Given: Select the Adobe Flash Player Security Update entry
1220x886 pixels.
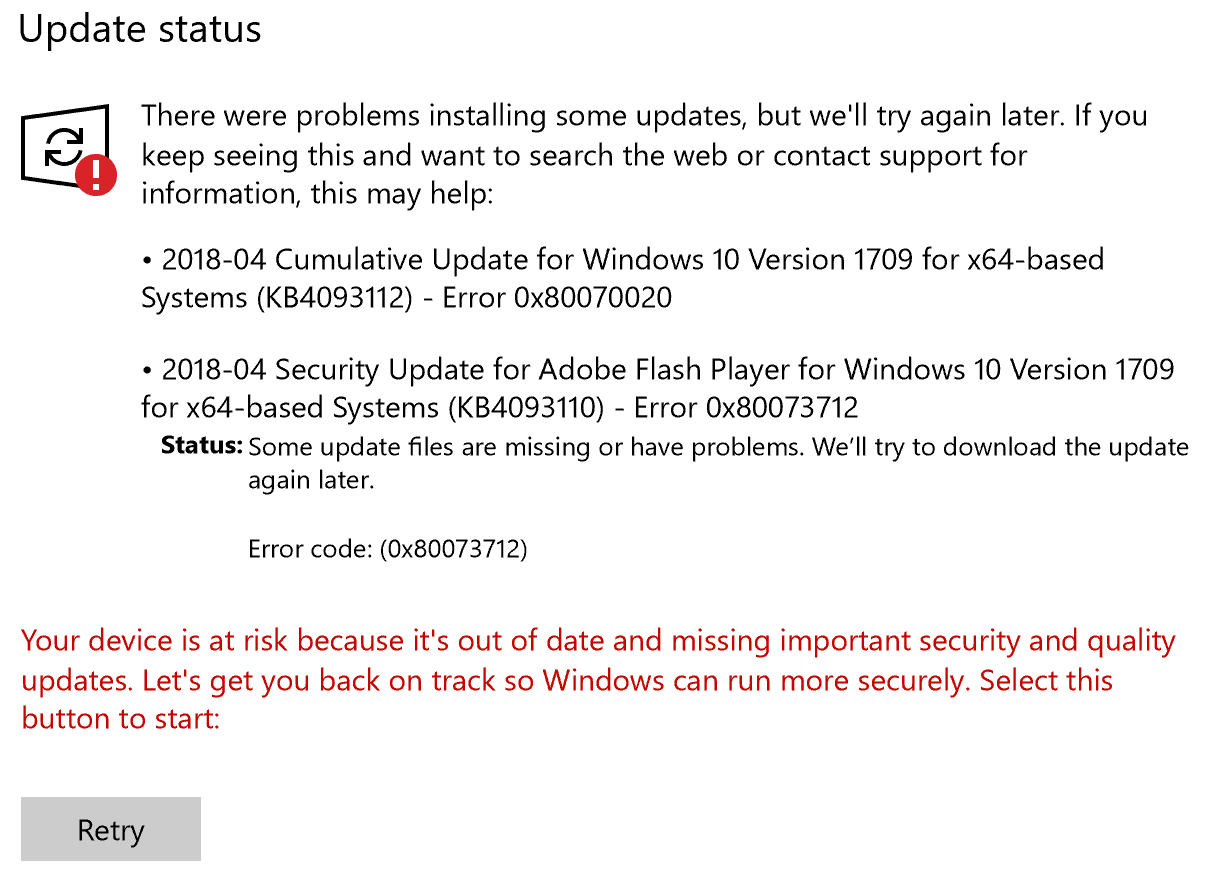Looking at the screenshot, I should pos(657,388).
